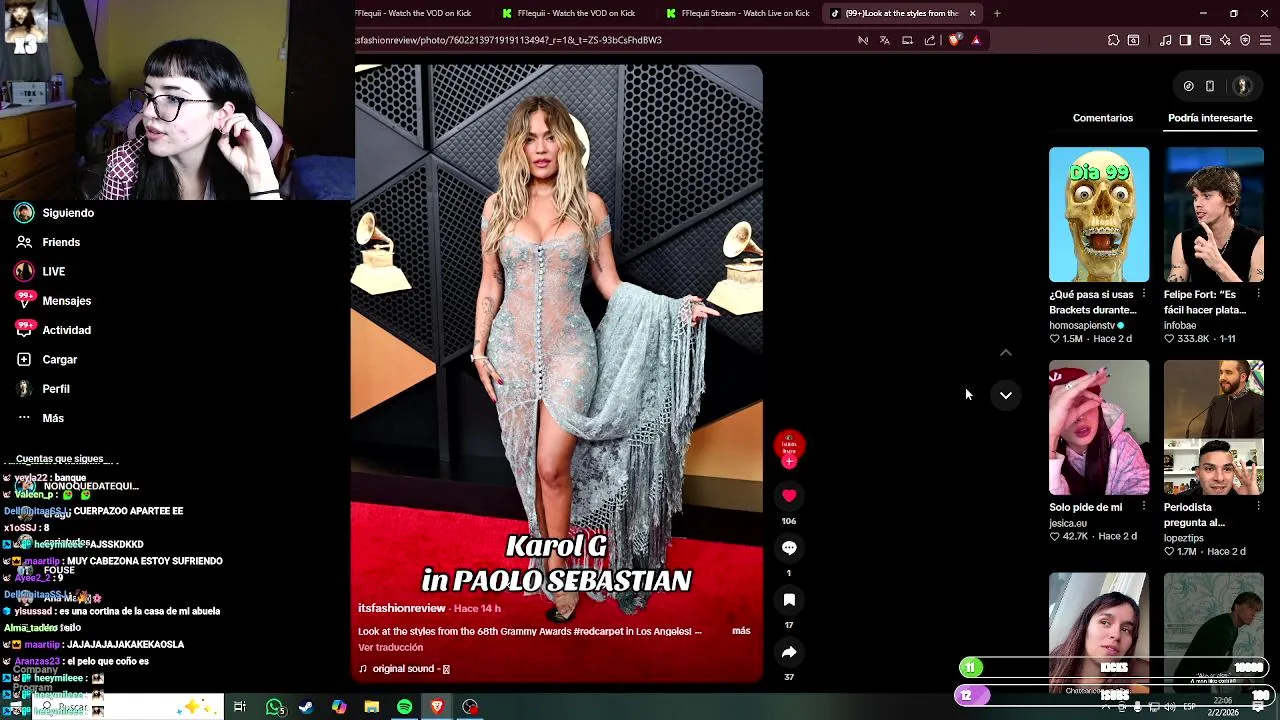The height and width of the screenshot is (720, 1280).
Task: Click the browser address bar URL
Action: point(508,40)
